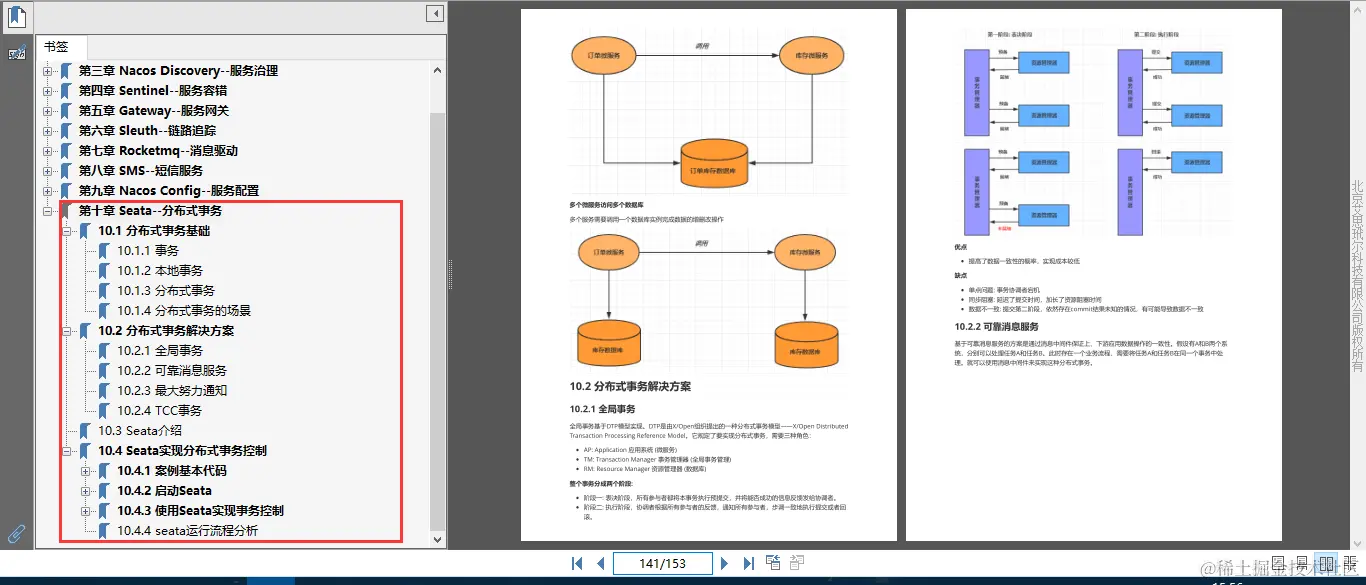Click the next view icon

coord(797,562)
